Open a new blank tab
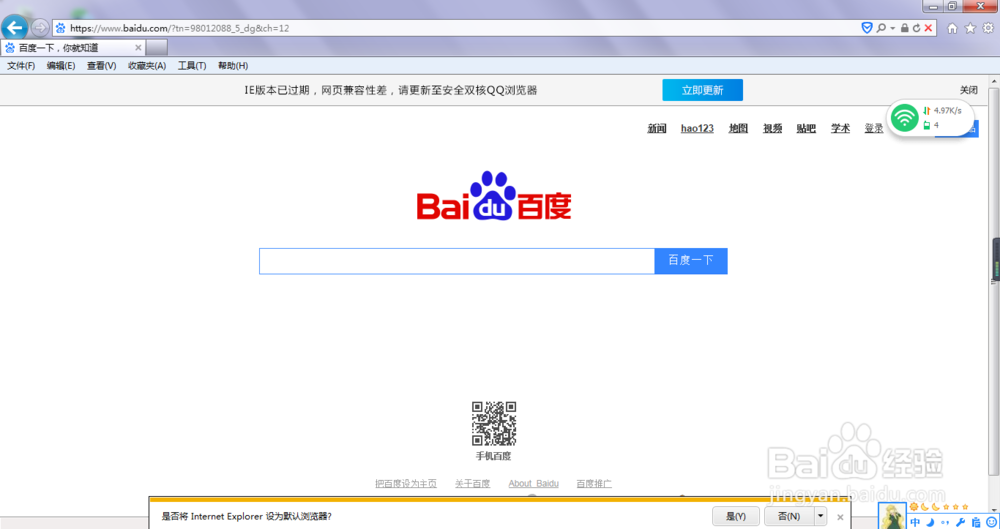 pos(157,48)
